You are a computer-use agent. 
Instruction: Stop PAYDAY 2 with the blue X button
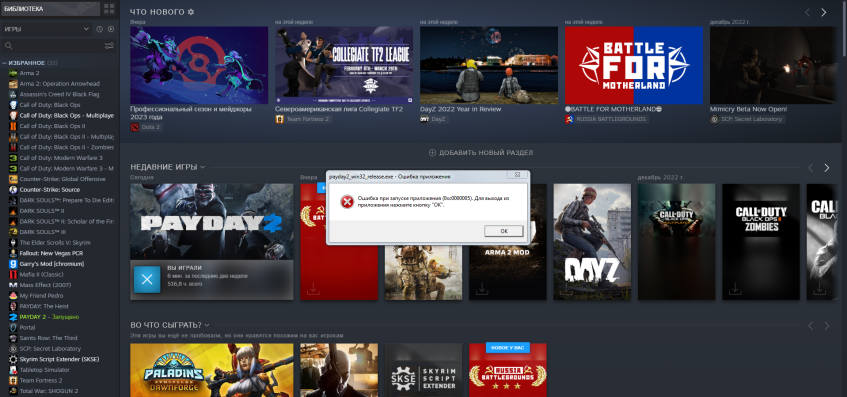pos(147,279)
